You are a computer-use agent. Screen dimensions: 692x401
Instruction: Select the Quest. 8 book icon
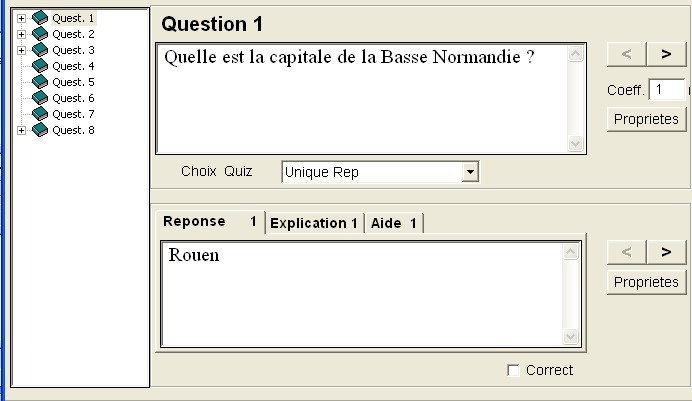(x=40, y=130)
